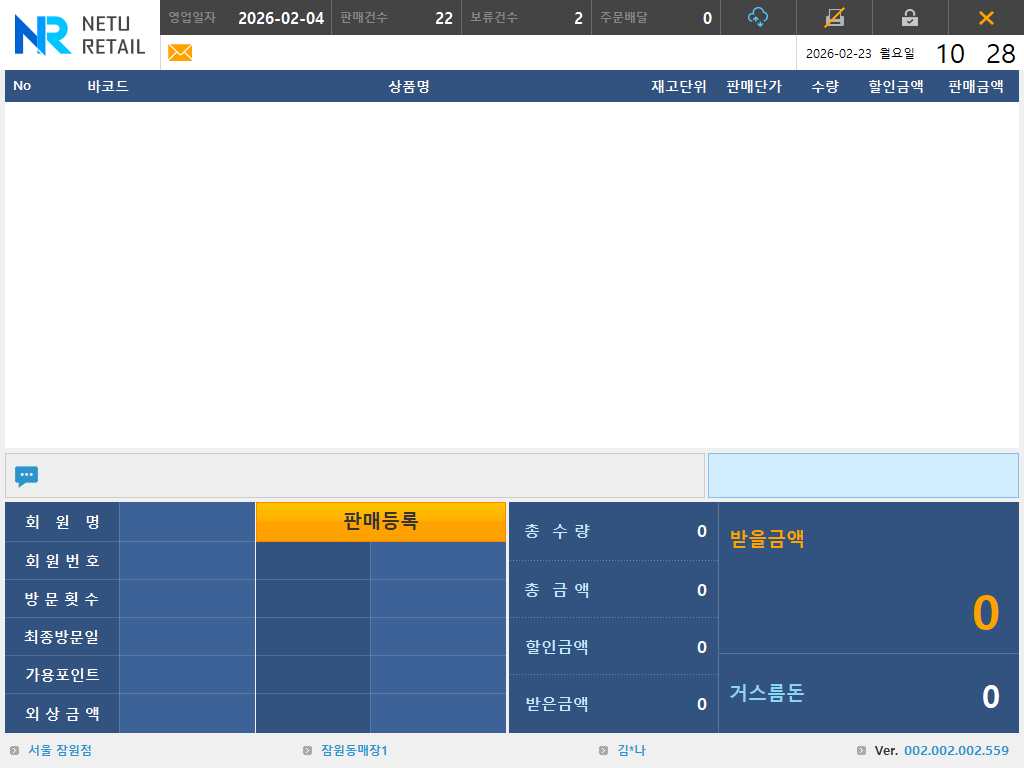The width and height of the screenshot is (1024, 768).
Task: Click the 주문배달 0 counter
Action: [x=656, y=18]
